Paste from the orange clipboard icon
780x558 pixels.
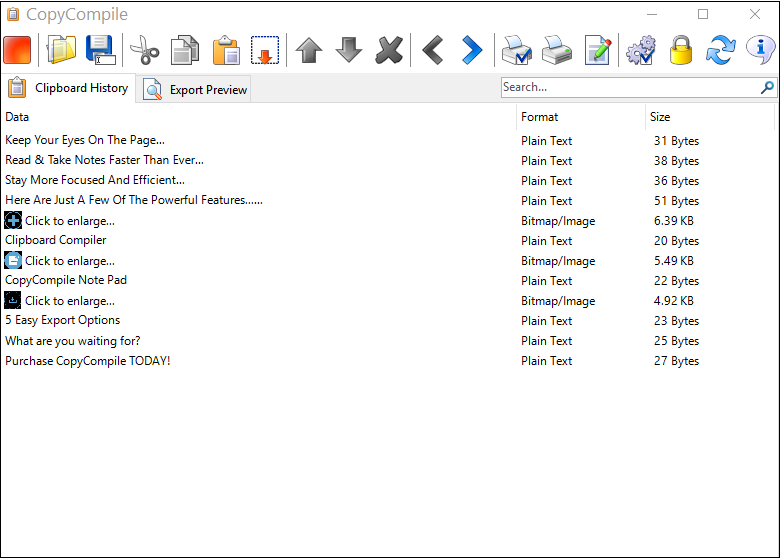click(226, 50)
